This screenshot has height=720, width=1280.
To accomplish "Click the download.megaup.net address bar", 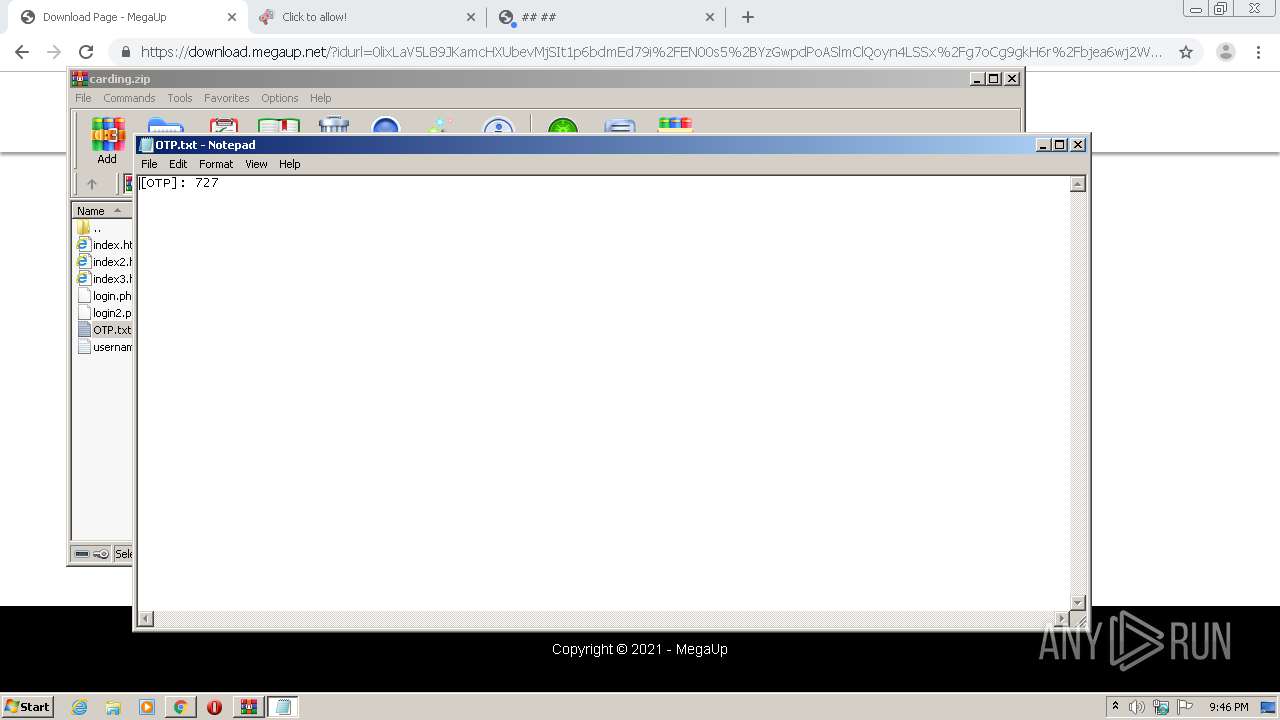I will (x=650, y=52).
